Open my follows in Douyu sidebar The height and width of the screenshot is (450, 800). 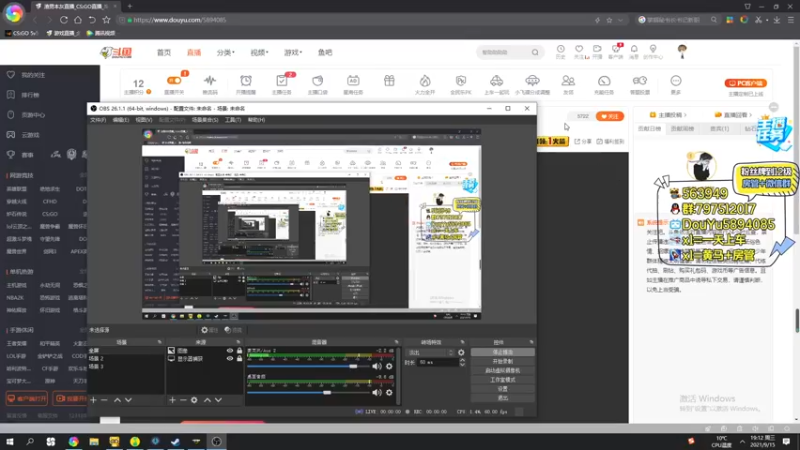click(33, 75)
